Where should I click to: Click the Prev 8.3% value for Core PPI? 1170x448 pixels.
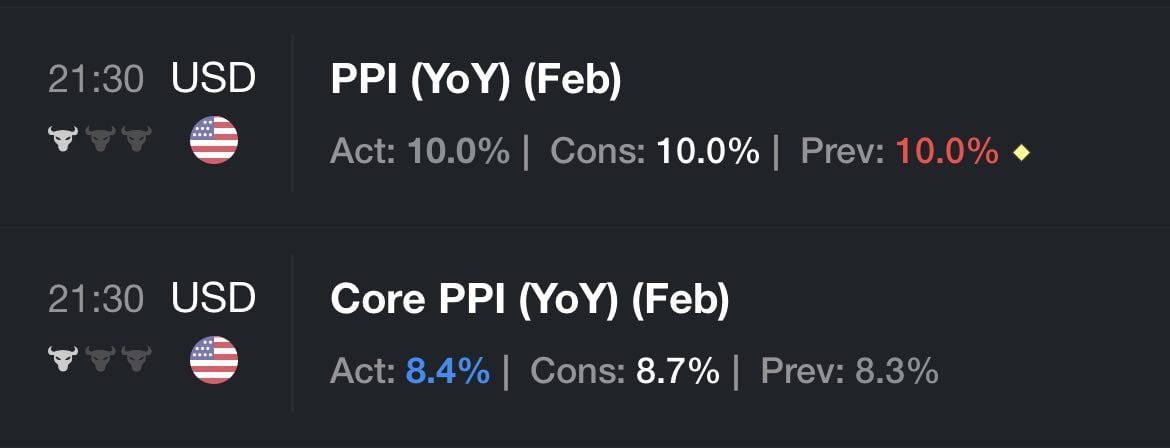[x=896, y=372]
